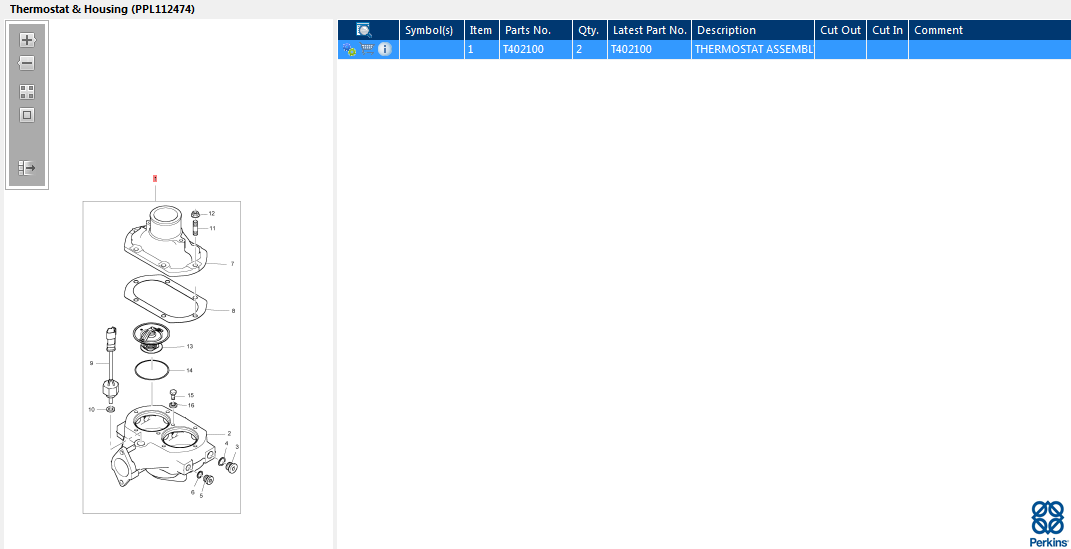The image size is (1071, 549).
Task: Click the magnifier search icon in table header
Action: pyautogui.click(x=363, y=30)
